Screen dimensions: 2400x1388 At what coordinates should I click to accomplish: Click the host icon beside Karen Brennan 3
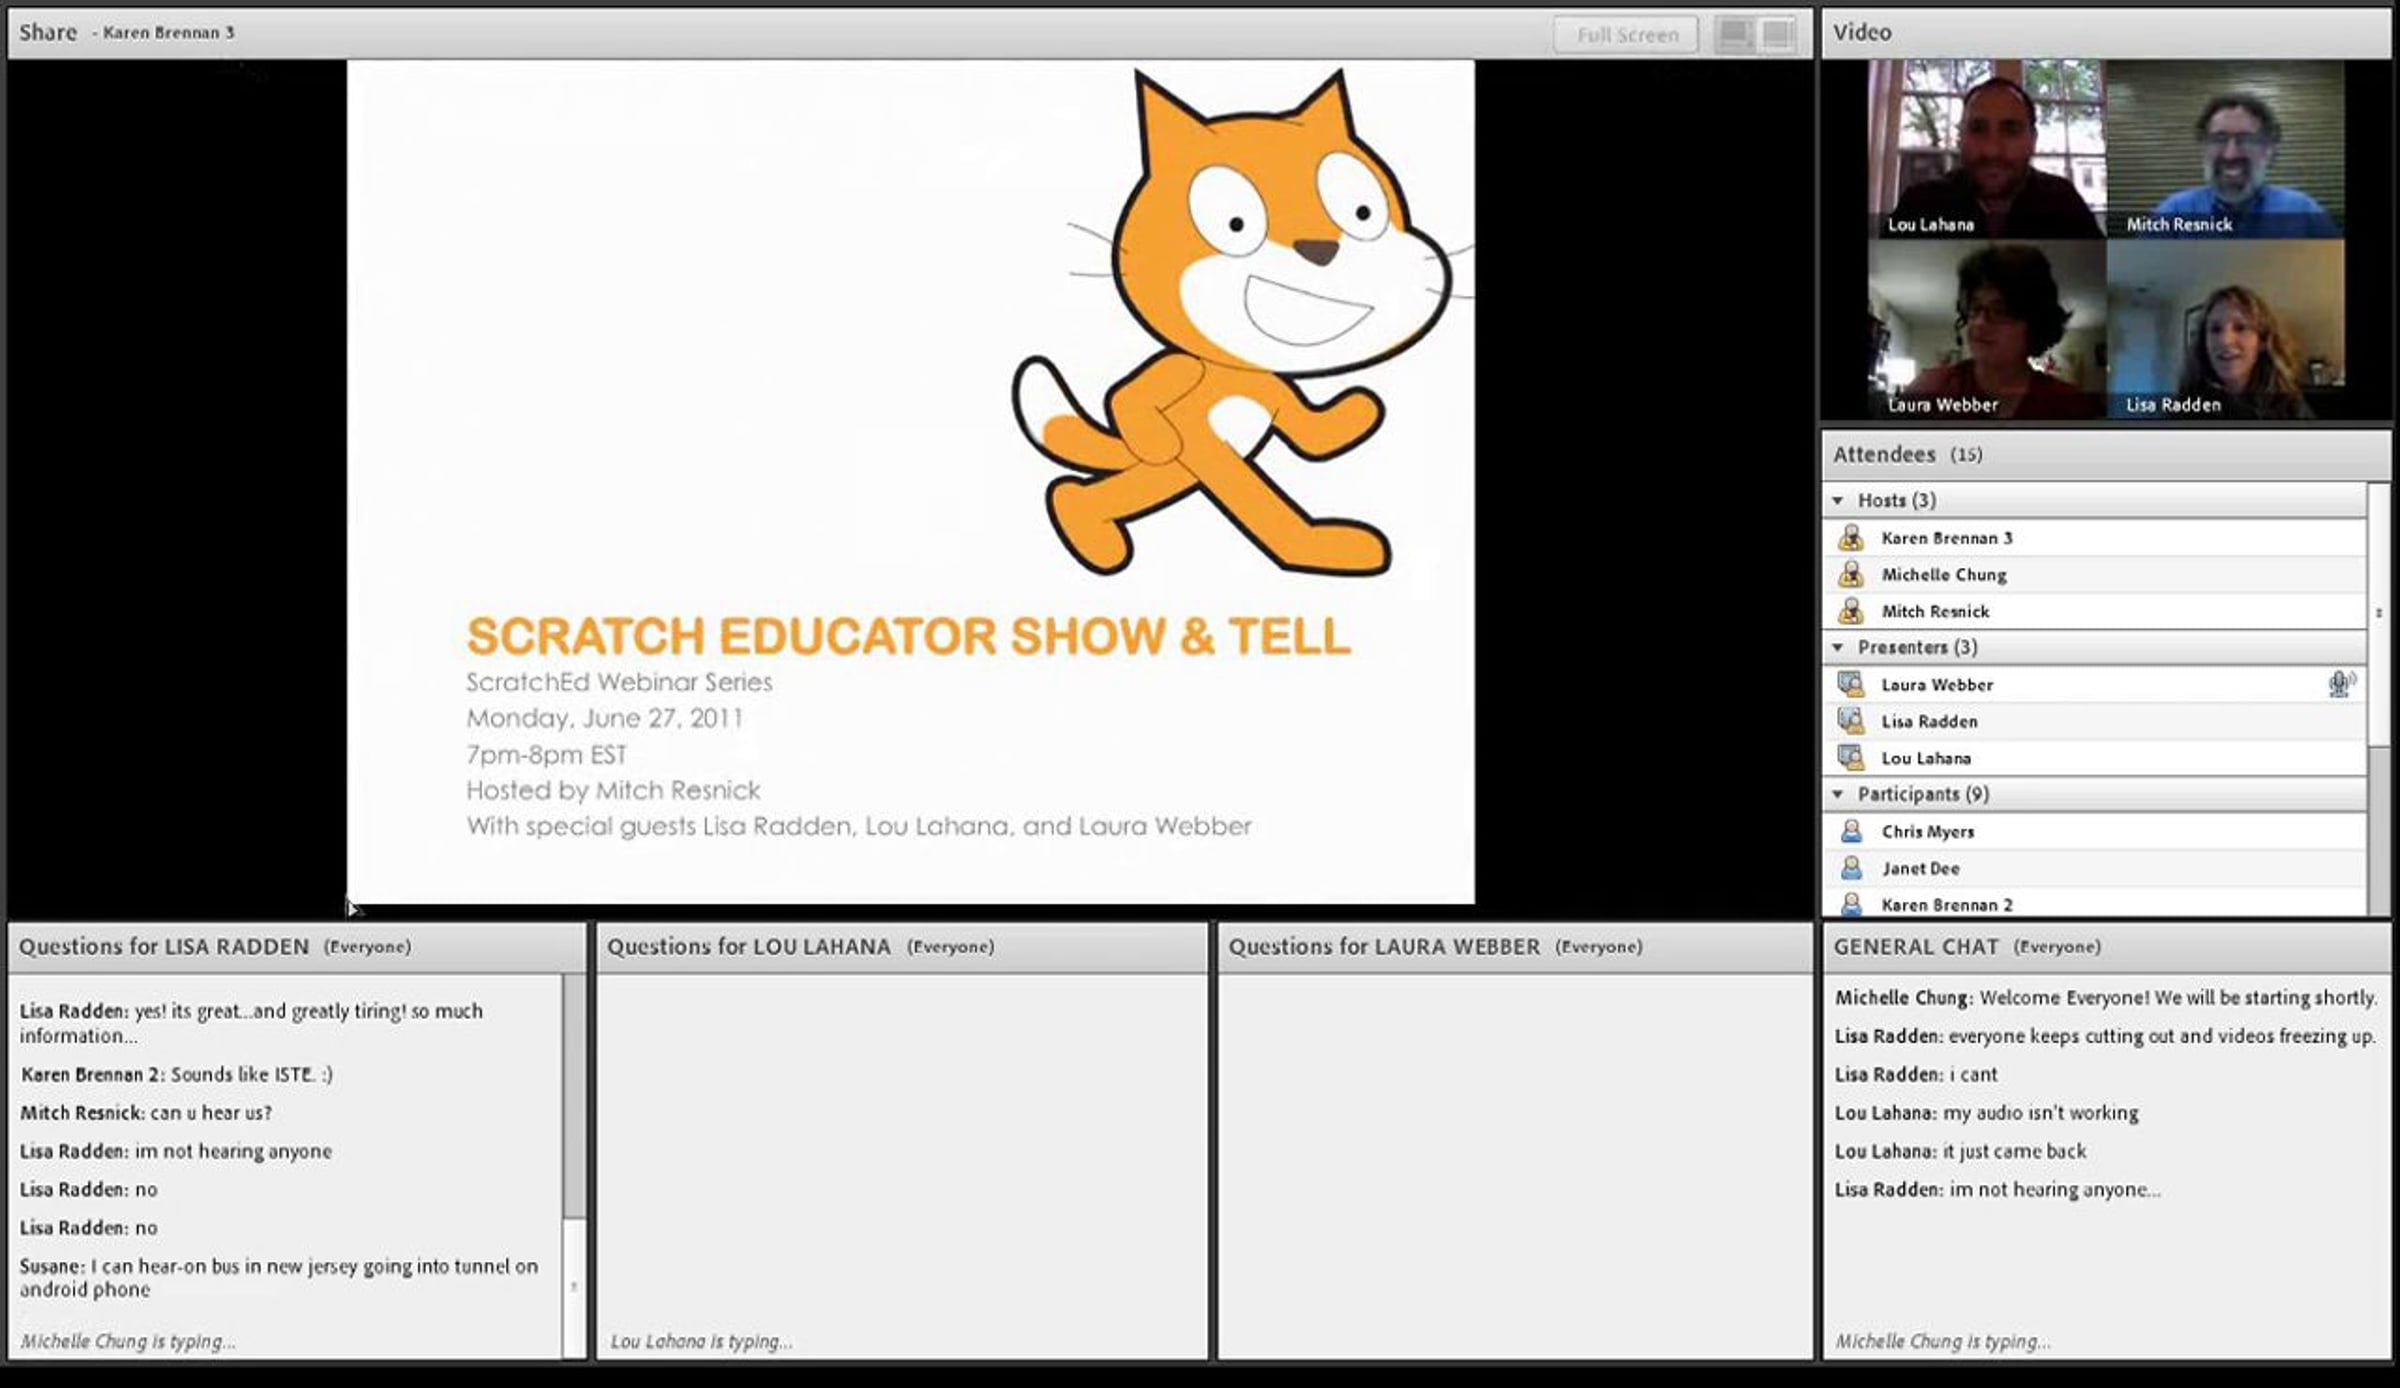(x=1851, y=538)
